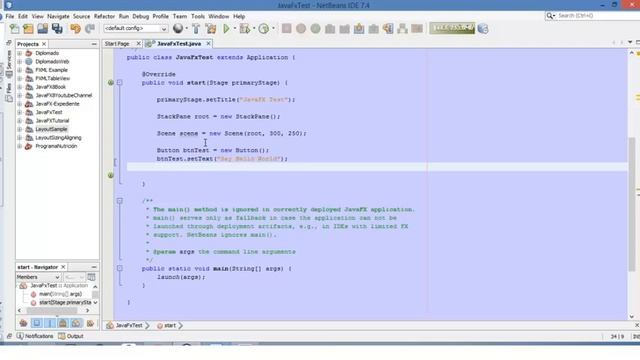
Task: Expand the FXML Example project node
Action: (x=20, y=70)
